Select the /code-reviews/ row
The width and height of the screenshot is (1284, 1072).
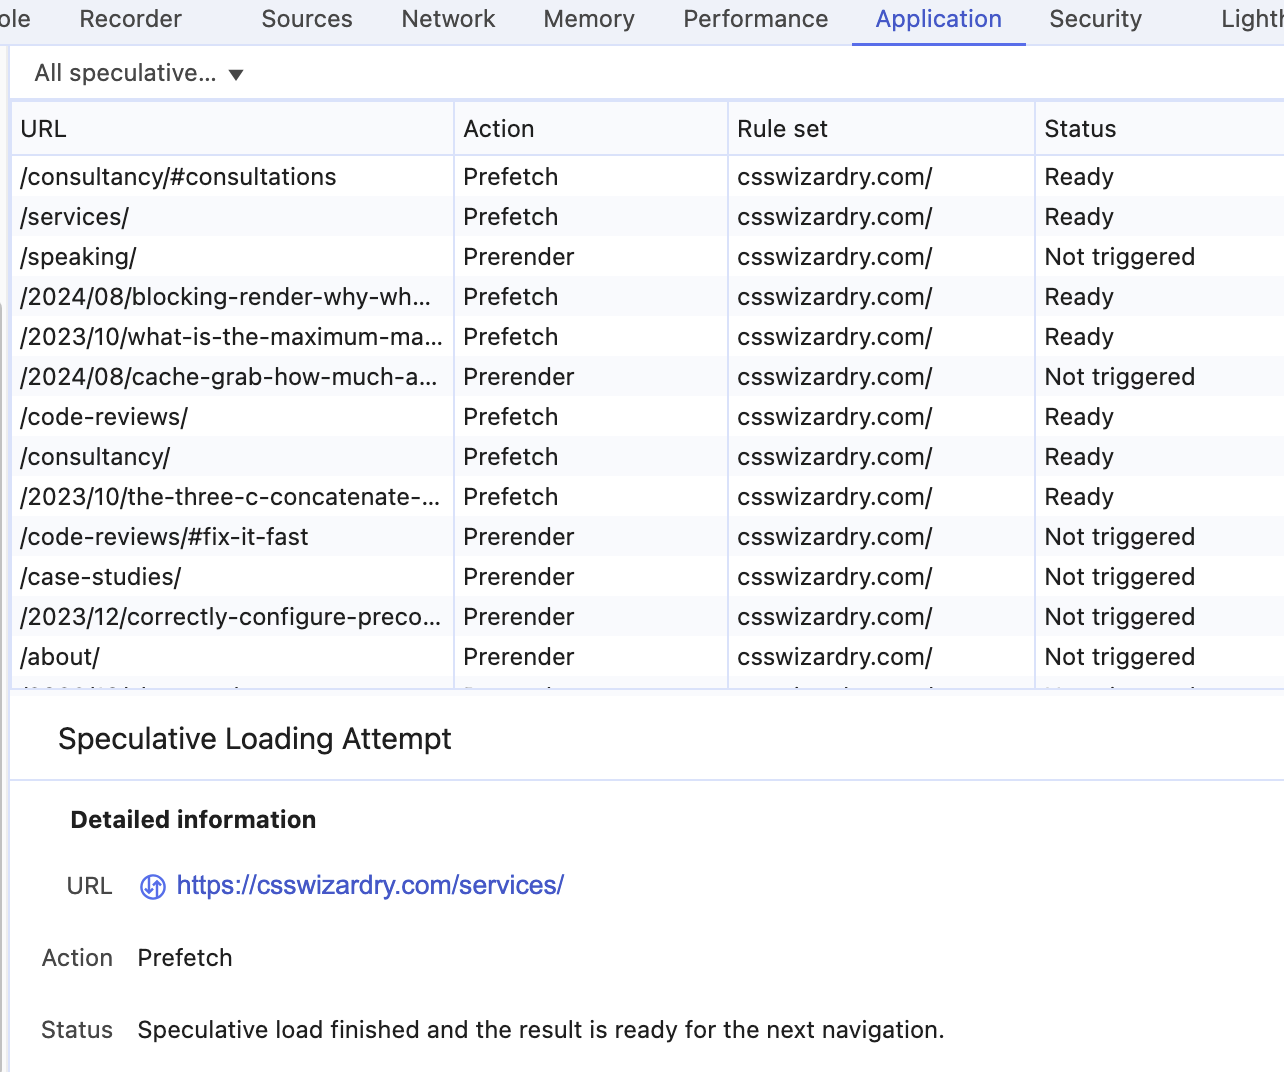pos(648,416)
